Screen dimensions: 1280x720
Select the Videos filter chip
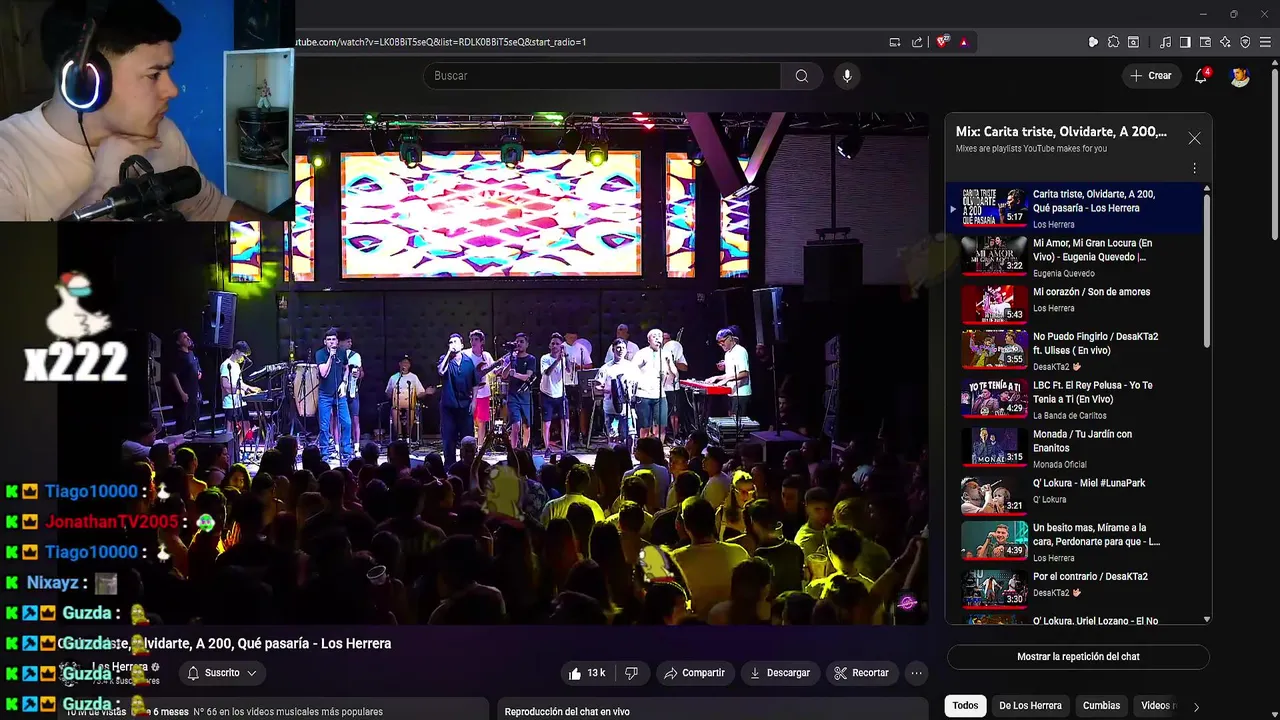point(1156,706)
